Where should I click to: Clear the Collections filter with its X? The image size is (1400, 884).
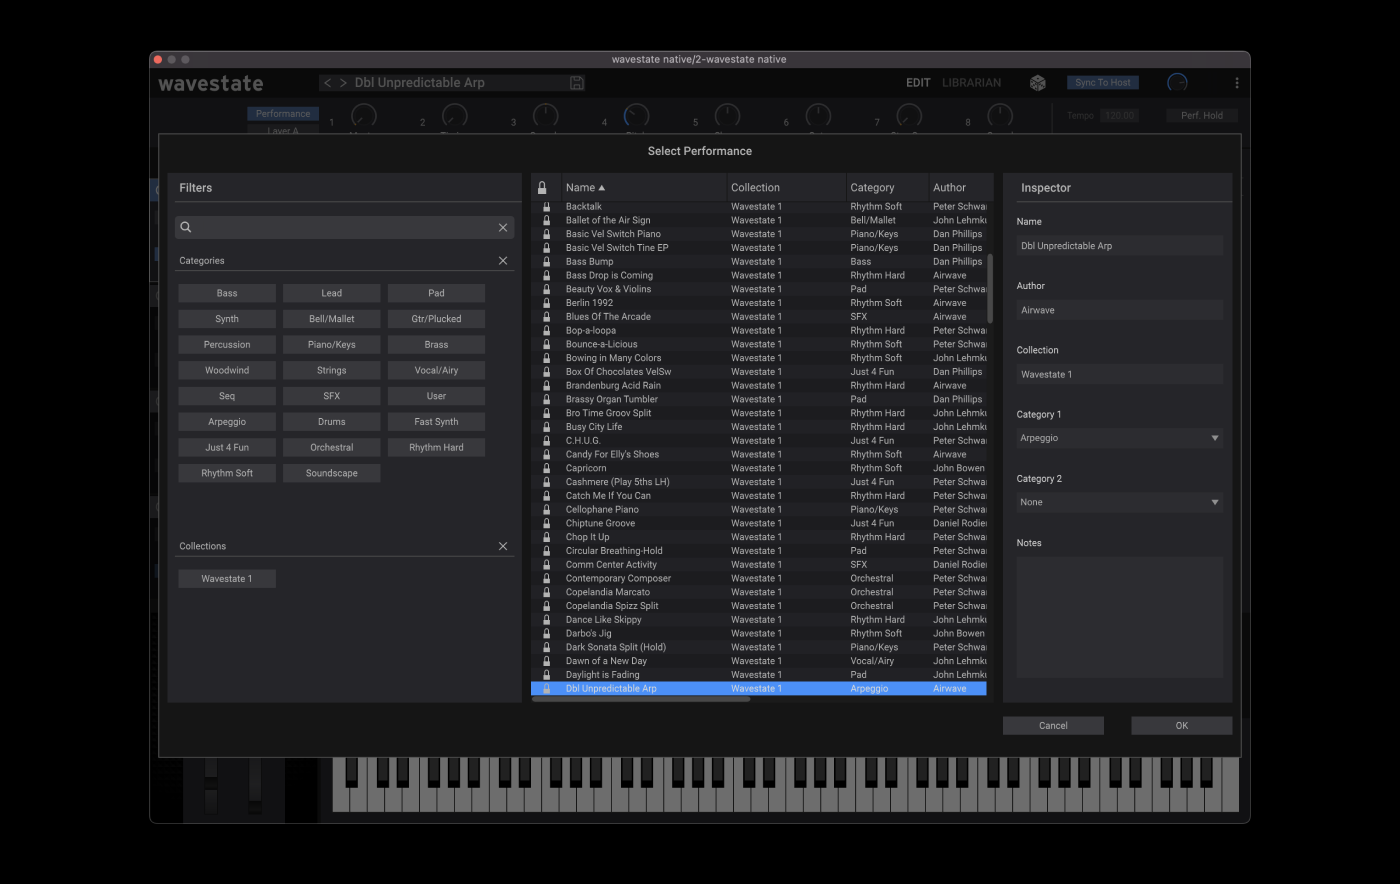point(503,546)
